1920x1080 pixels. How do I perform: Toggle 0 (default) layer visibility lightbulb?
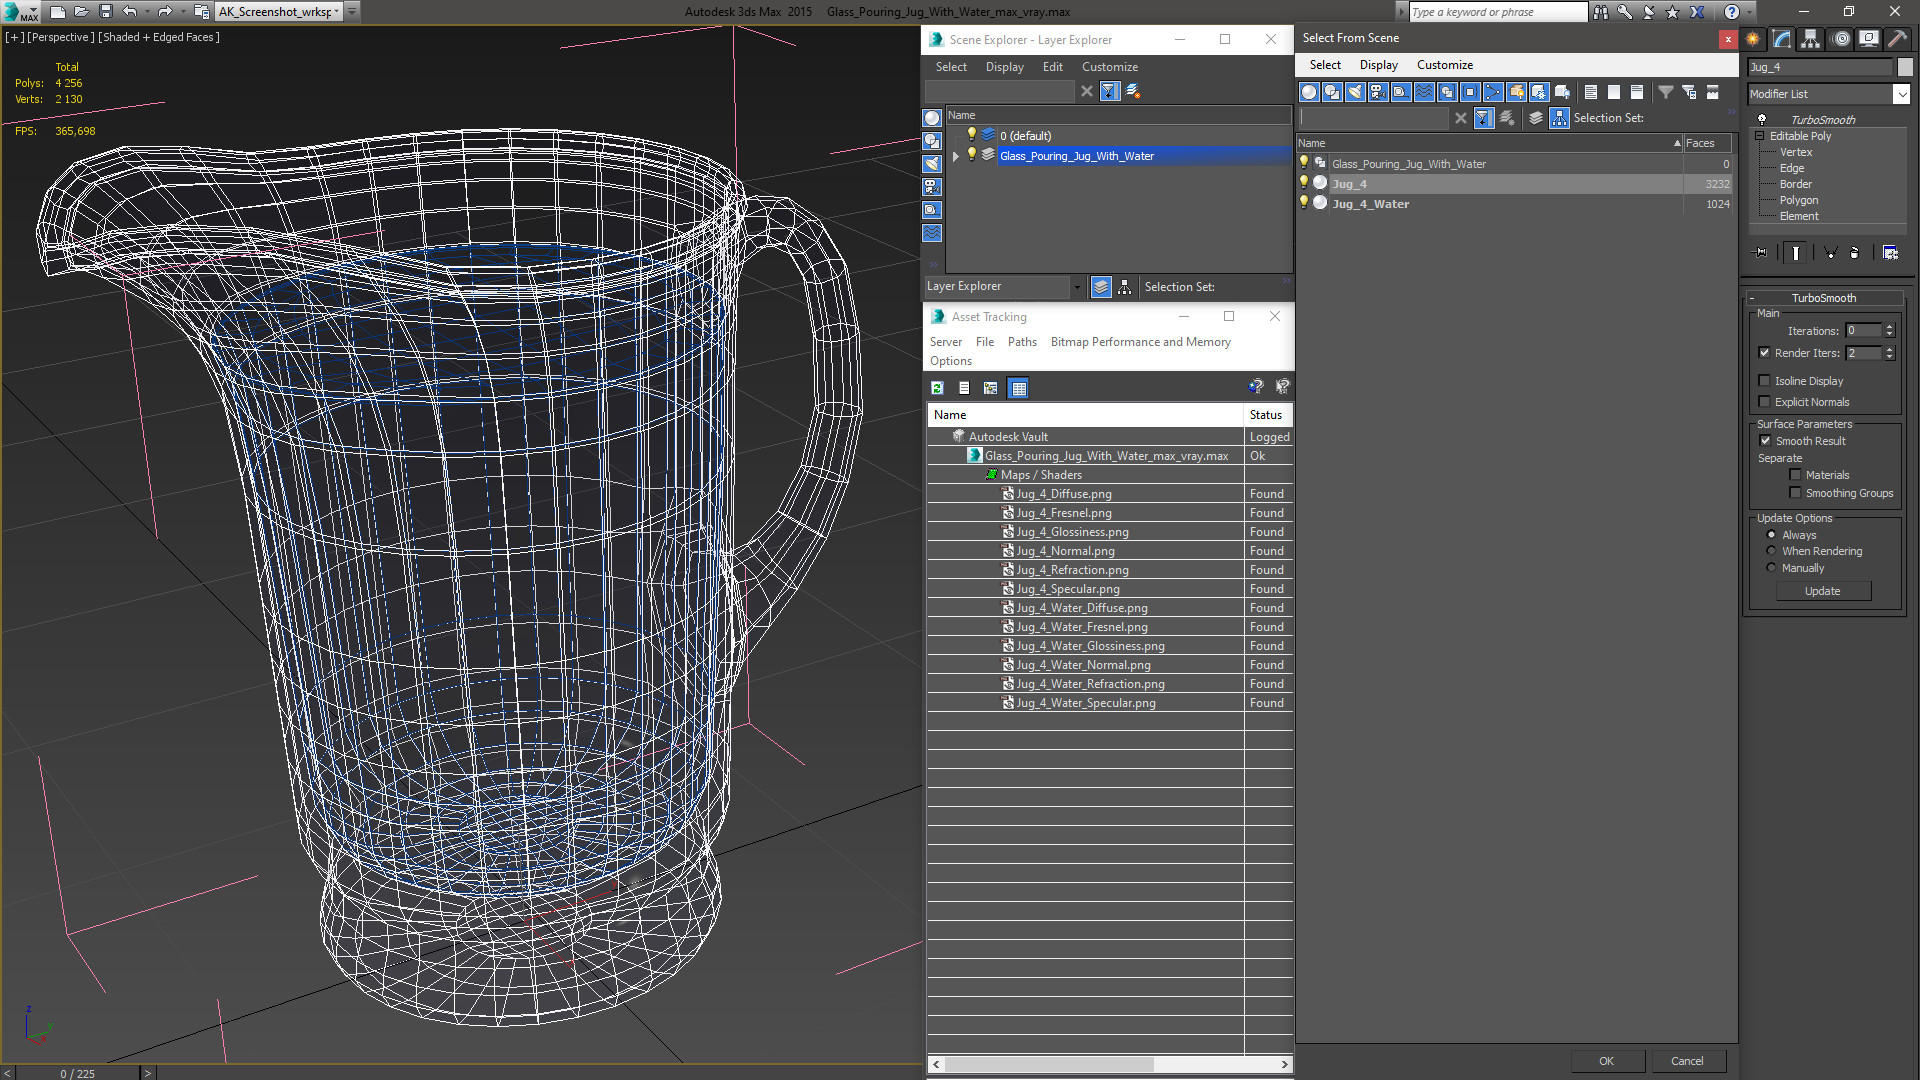pyautogui.click(x=971, y=135)
